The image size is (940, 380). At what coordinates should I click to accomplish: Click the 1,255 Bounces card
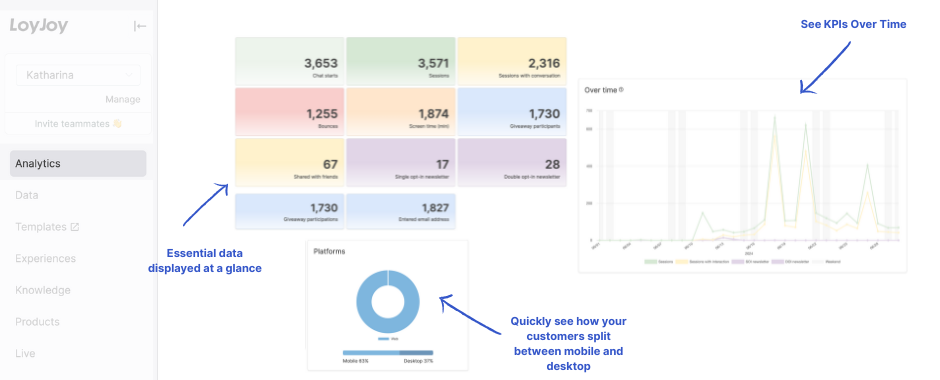[x=290, y=111]
